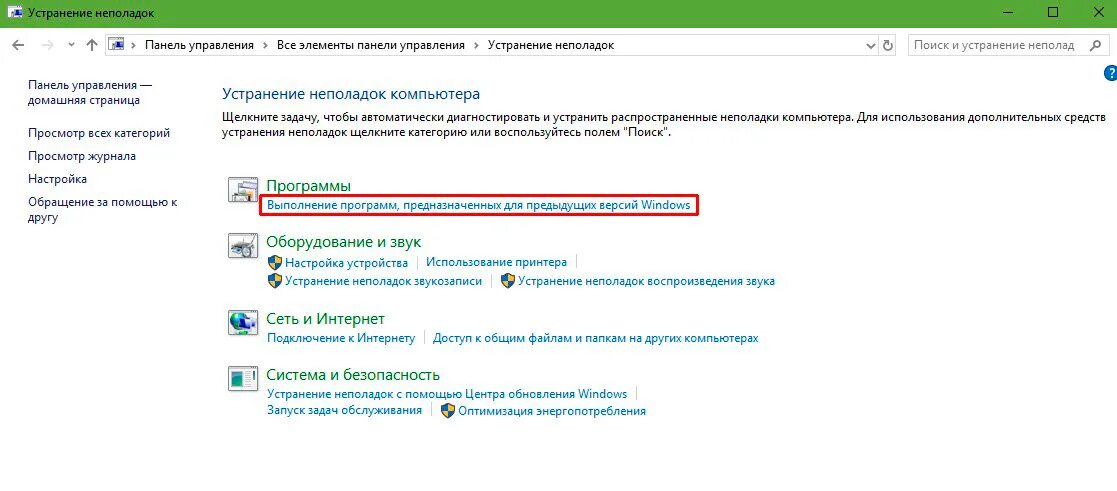Go up one level with up arrow
This screenshot has height=491, width=1117.
91,45
